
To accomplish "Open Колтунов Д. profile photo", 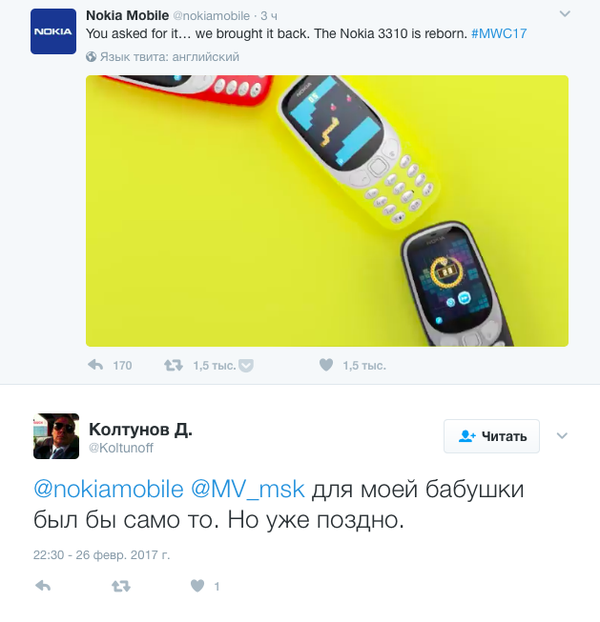I will 56,436.
